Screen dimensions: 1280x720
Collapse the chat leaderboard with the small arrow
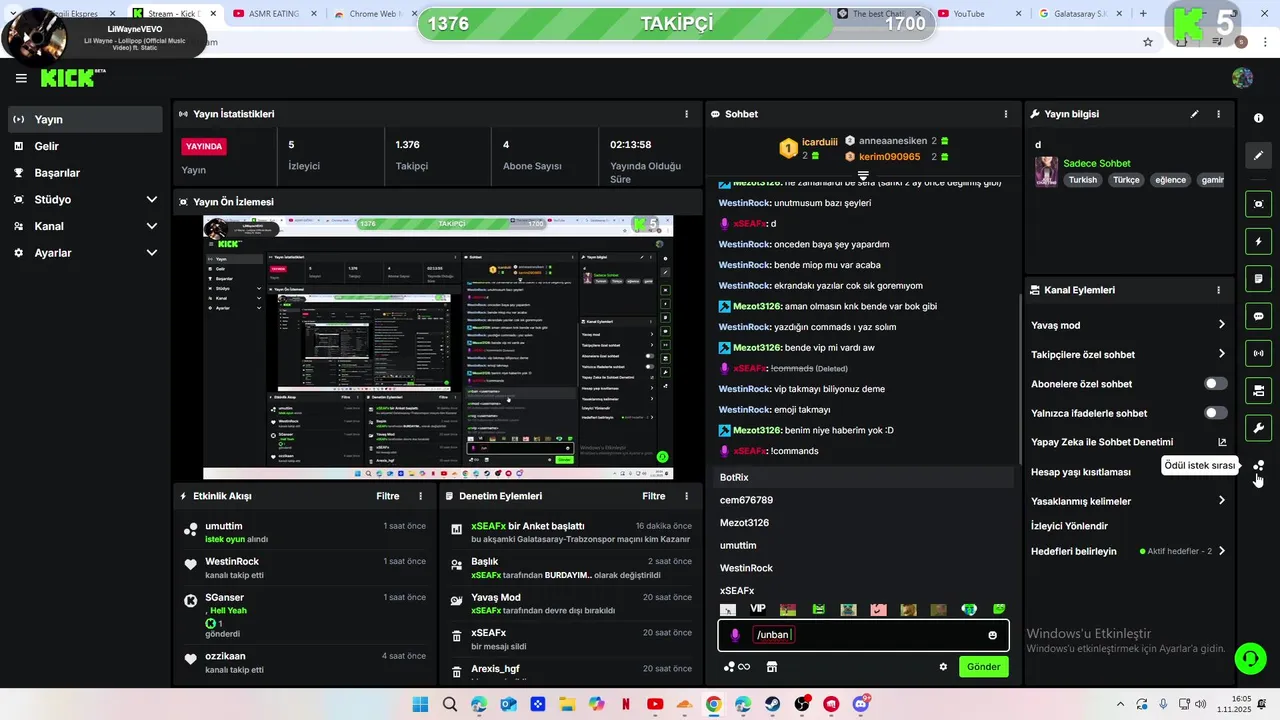pyautogui.click(x=863, y=175)
